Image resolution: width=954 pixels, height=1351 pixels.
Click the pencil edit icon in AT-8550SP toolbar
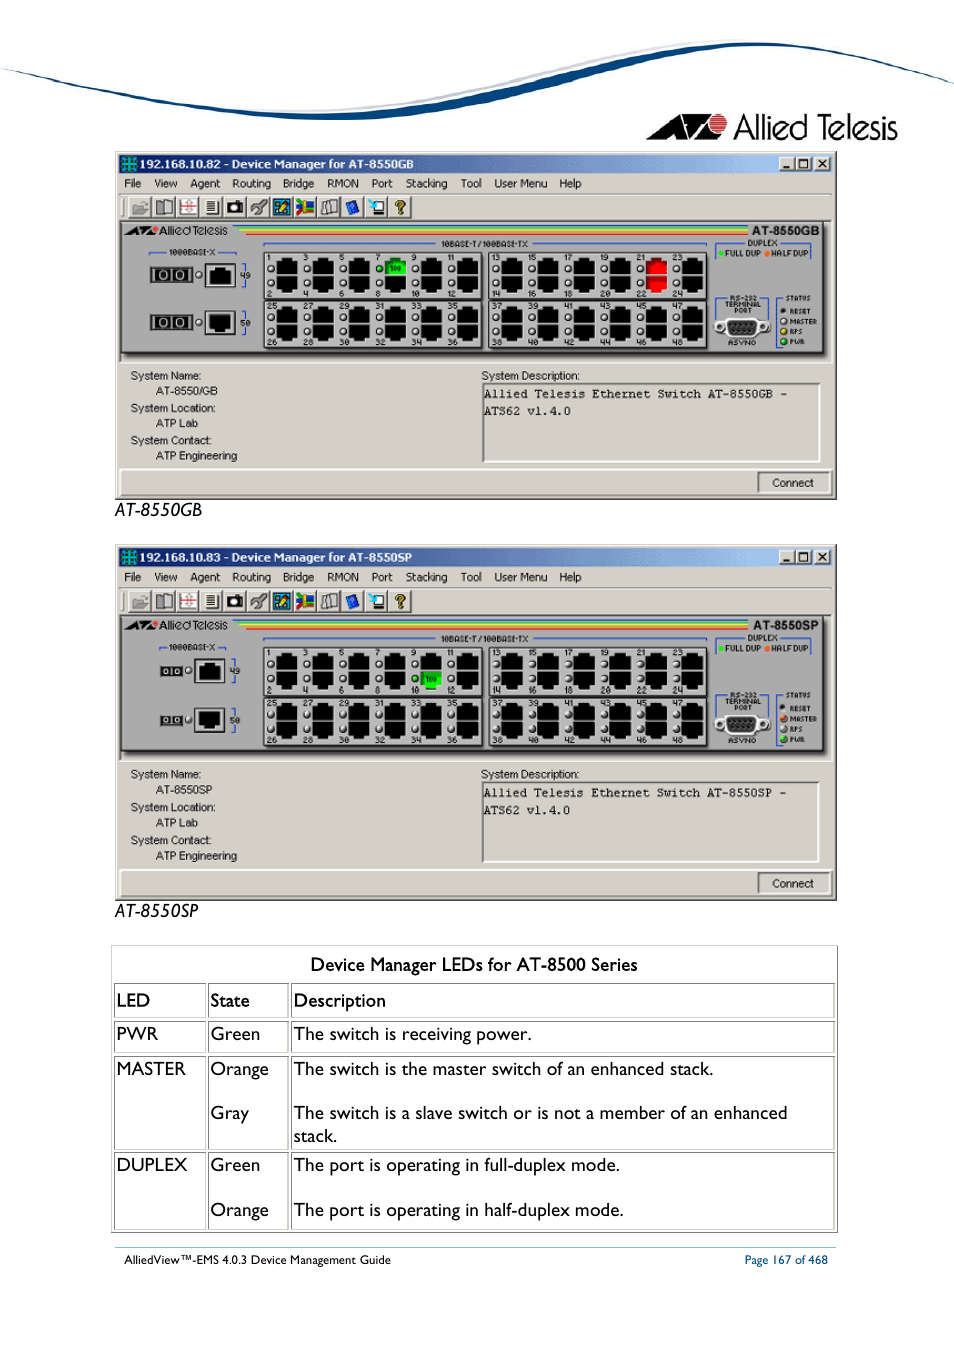pyautogui.click(x=282, y=601)
